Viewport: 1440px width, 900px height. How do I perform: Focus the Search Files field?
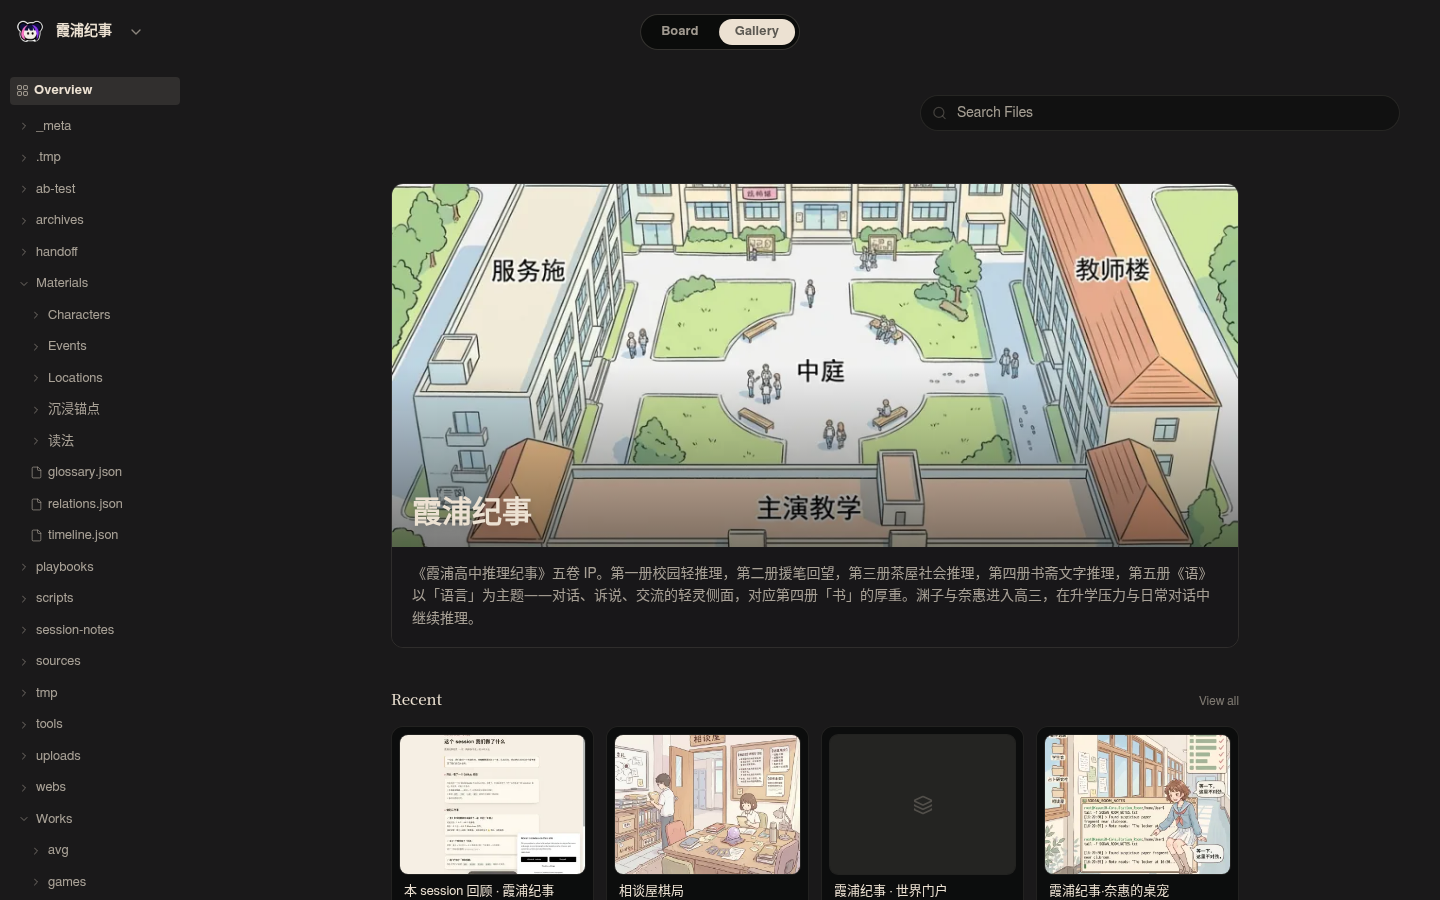[x=1160, y=113]
